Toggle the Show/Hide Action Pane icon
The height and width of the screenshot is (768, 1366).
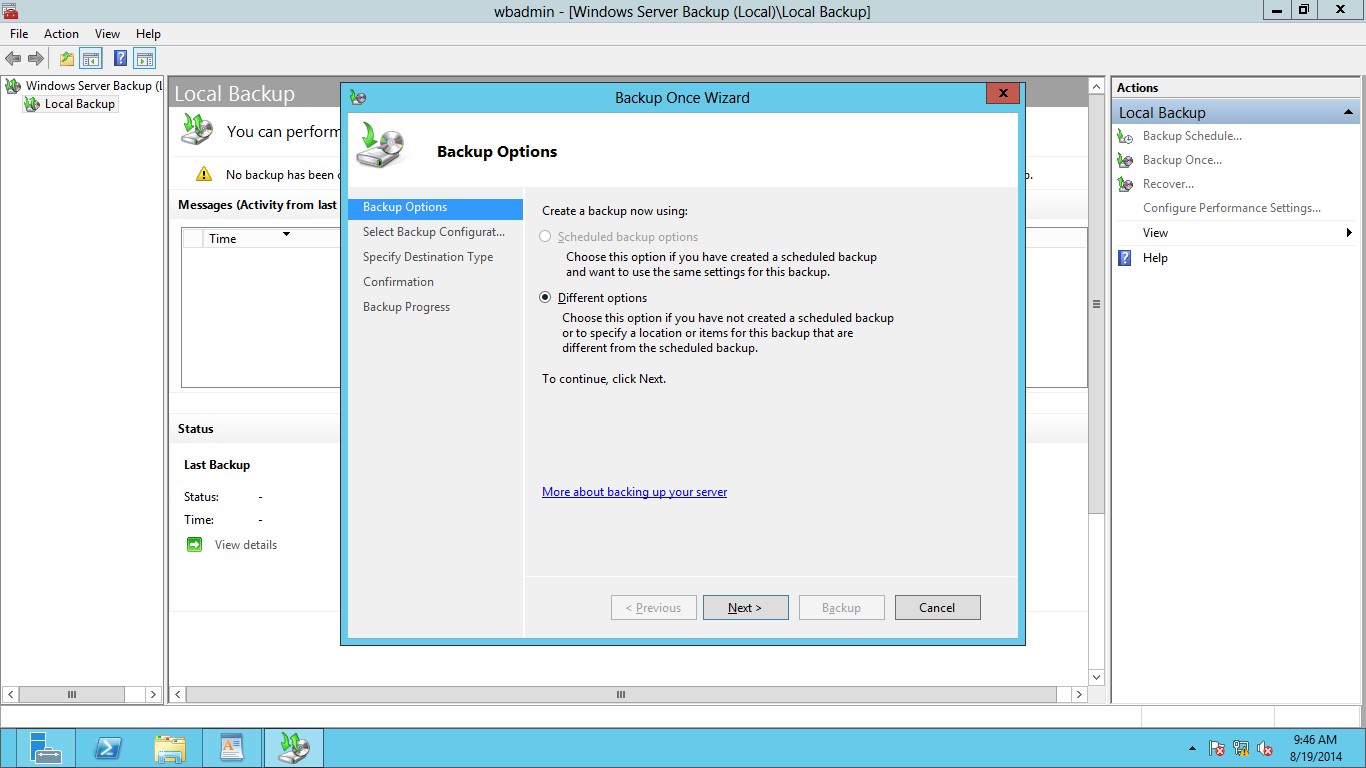point(145,59)
